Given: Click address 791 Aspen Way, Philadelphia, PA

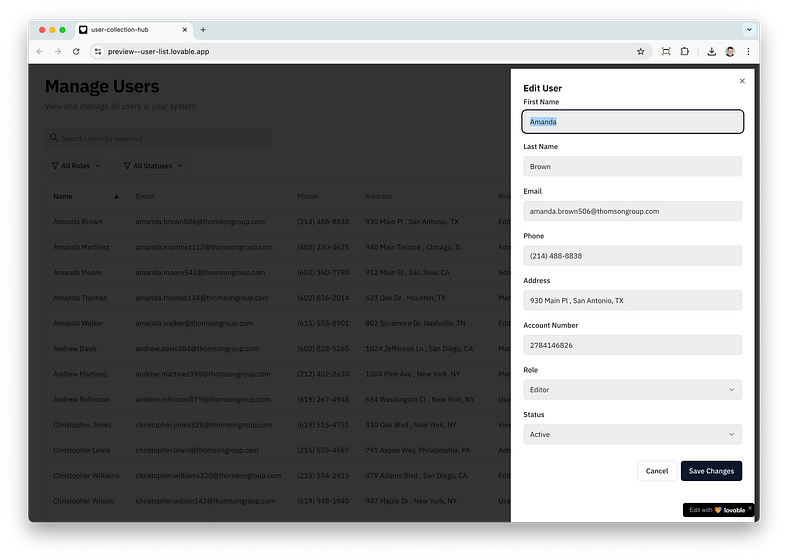Looking at the screenshot, I should (x=418, y=450).
